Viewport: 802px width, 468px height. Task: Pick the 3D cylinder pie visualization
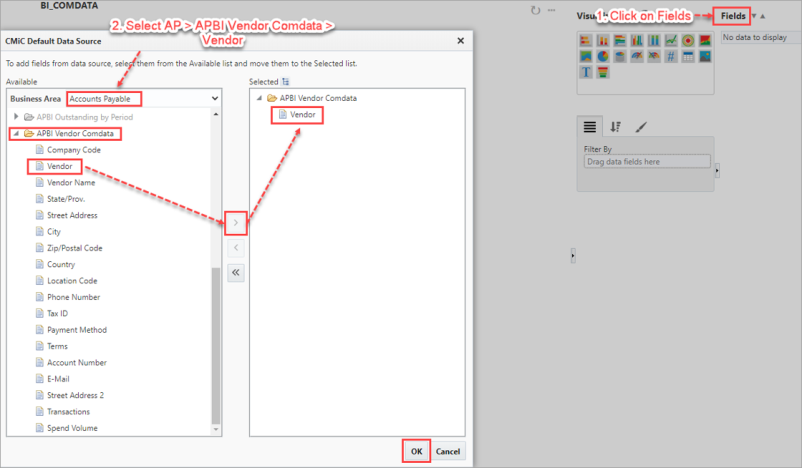(620, 56)
